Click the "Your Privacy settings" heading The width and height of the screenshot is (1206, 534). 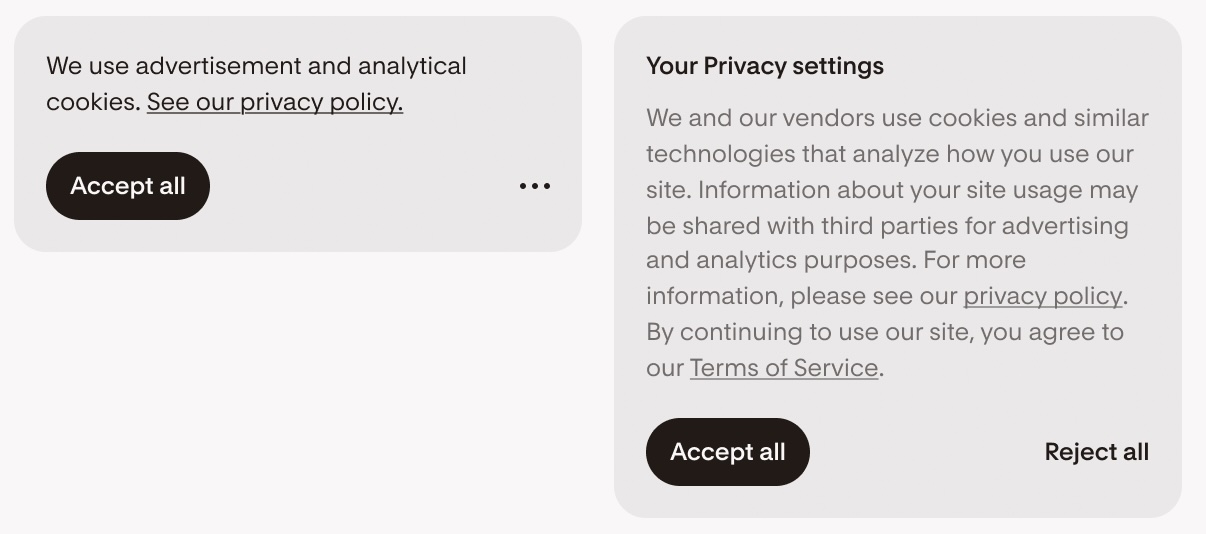coord(765,66)
